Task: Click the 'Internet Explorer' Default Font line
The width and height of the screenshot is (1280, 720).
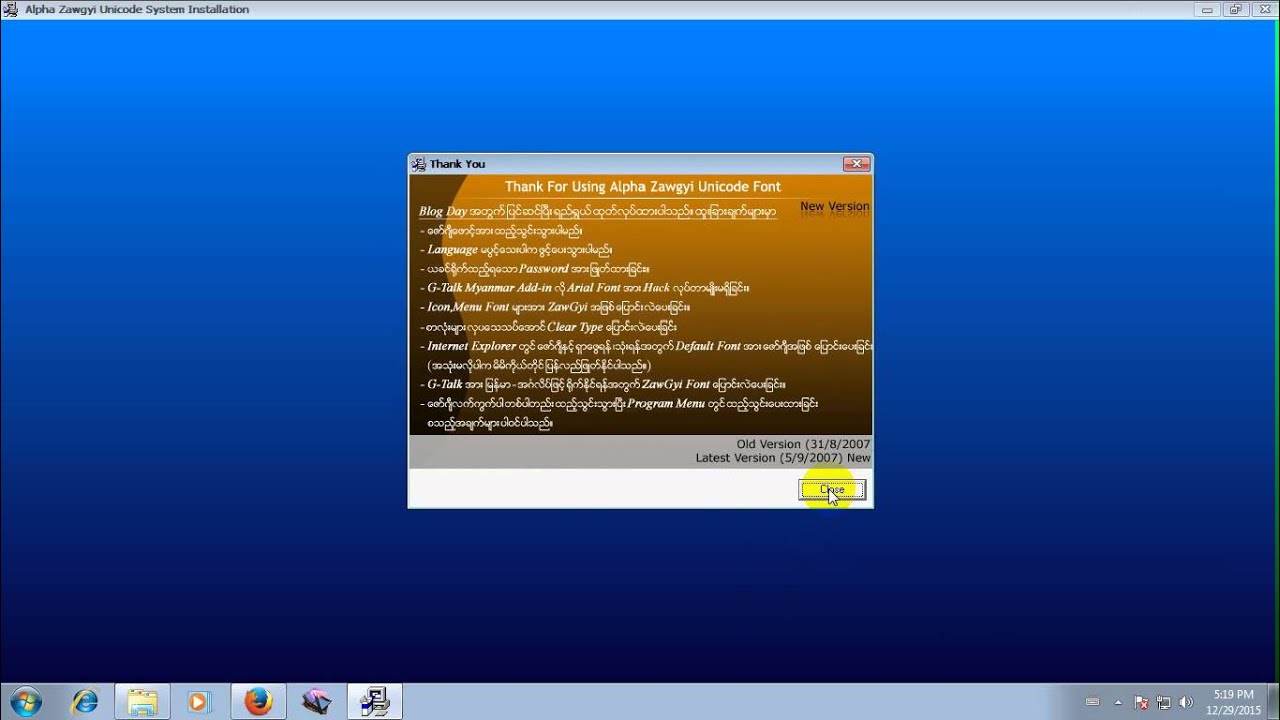Action: (646, 347)
